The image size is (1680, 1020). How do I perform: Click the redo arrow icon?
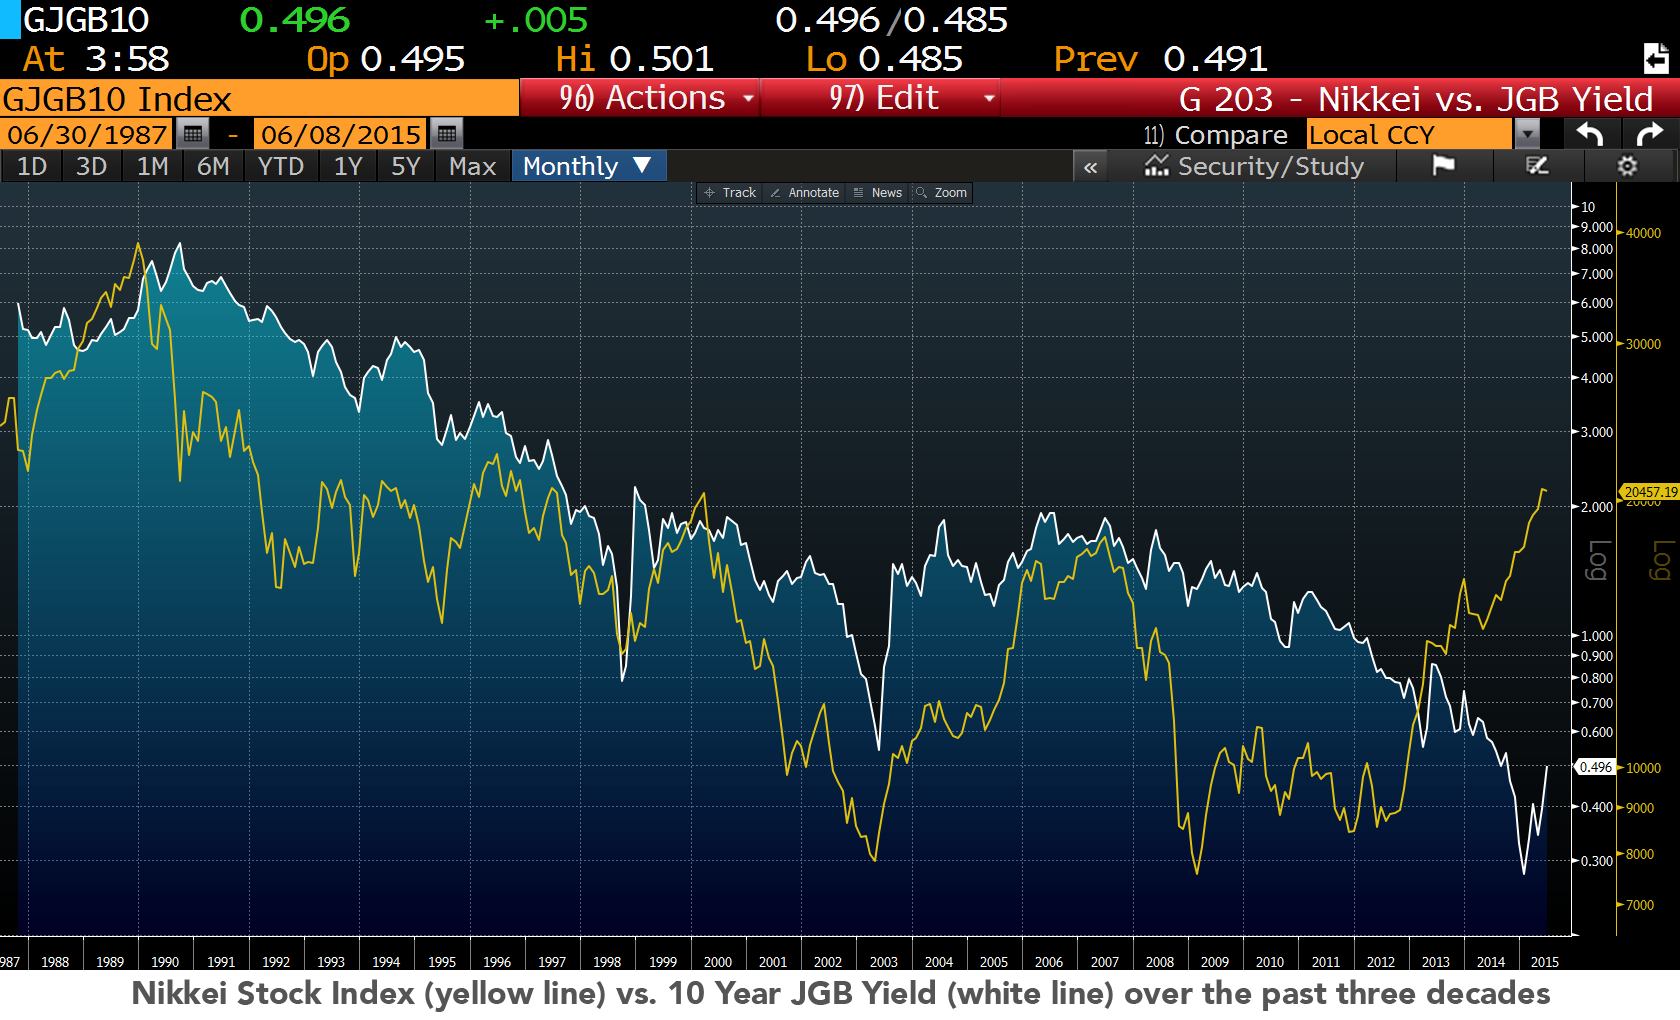pyautogui.click(x=1650, y=134)
